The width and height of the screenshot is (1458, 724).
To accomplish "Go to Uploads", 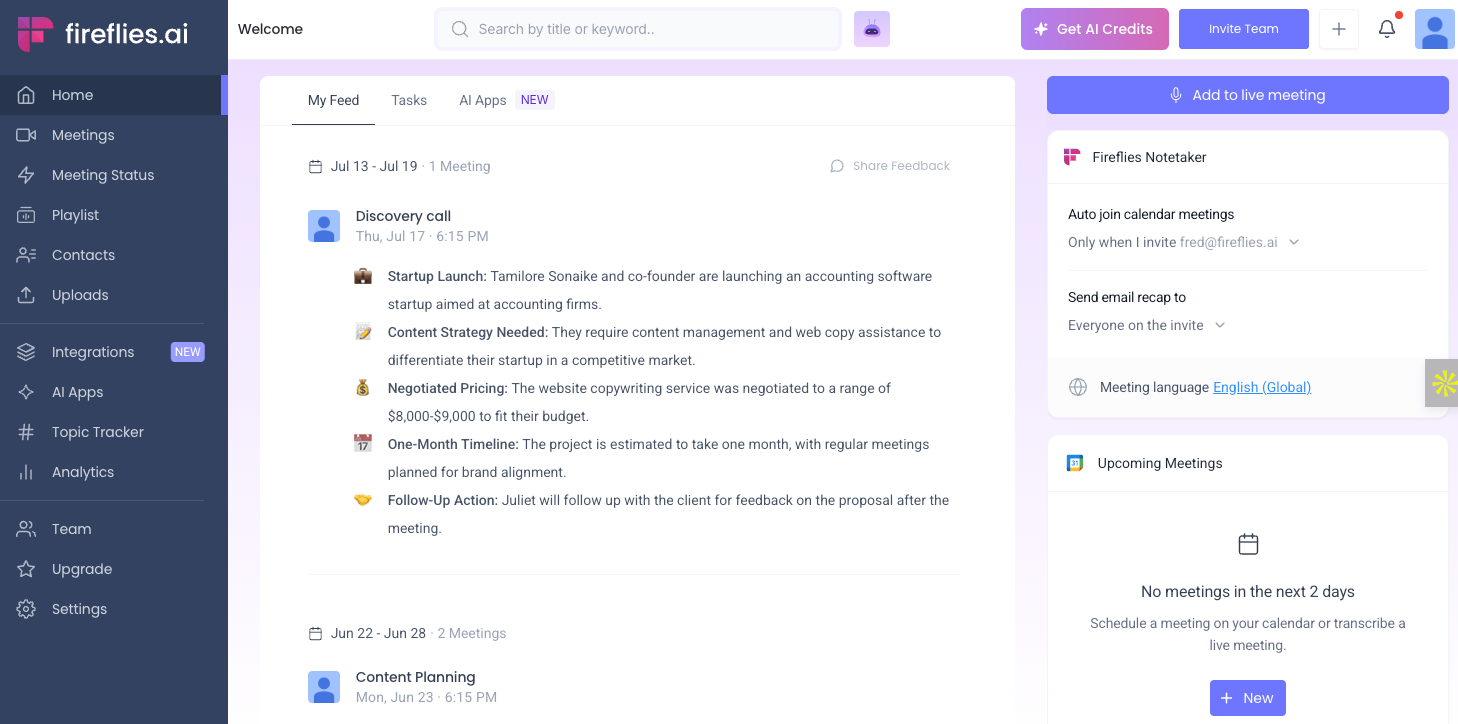I will (112, 295).
